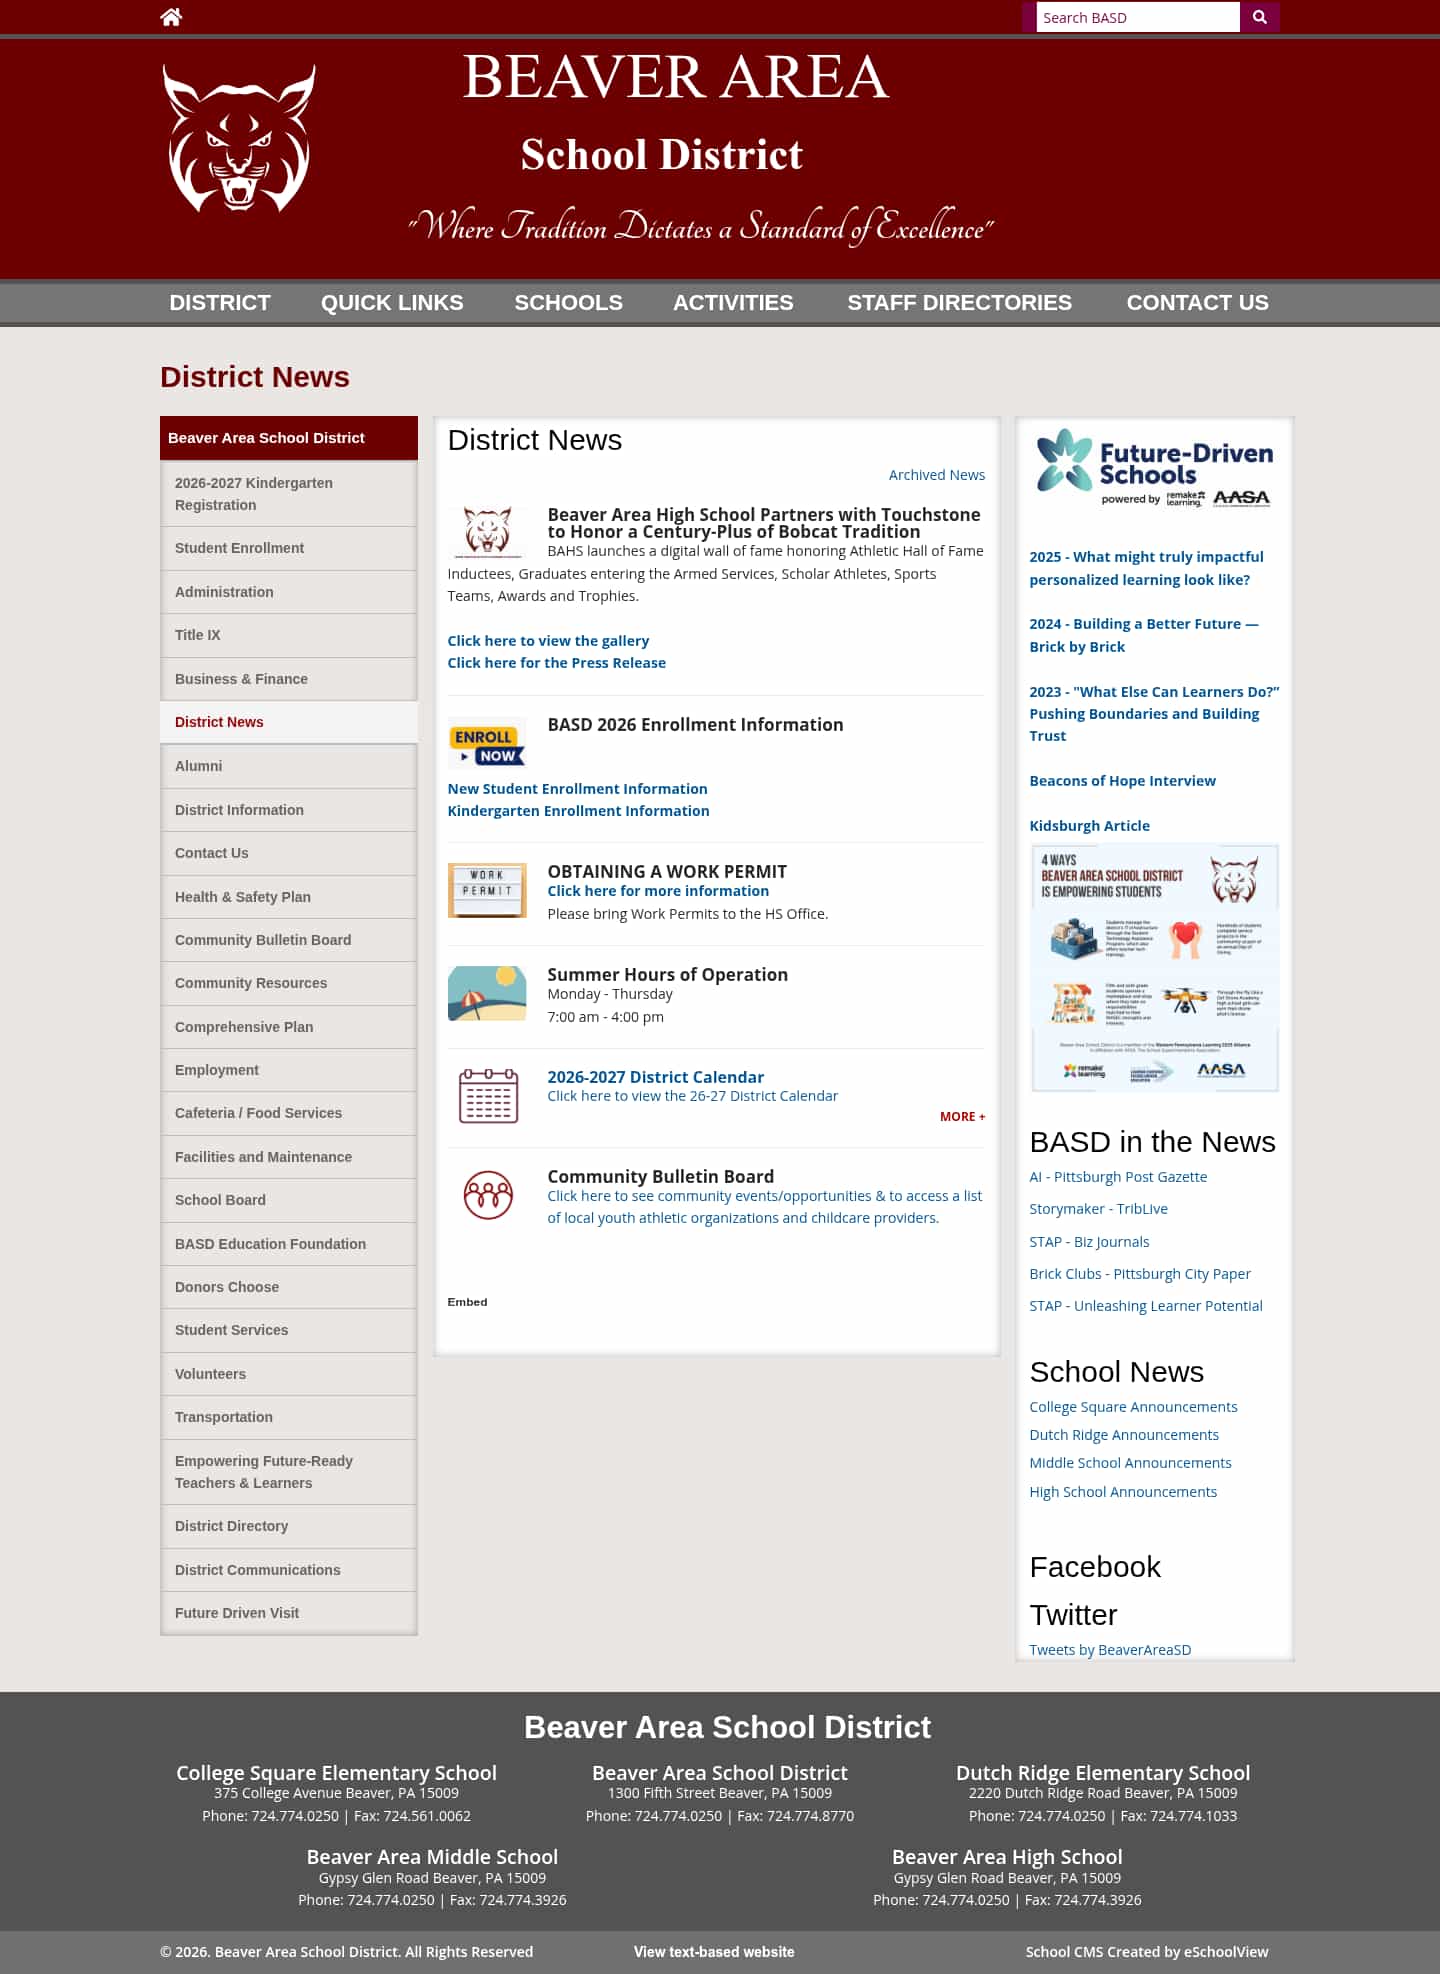Open STAP - Biz Journals link
This screenshot has height=1974, width=1440.
click(1089, 1242)
